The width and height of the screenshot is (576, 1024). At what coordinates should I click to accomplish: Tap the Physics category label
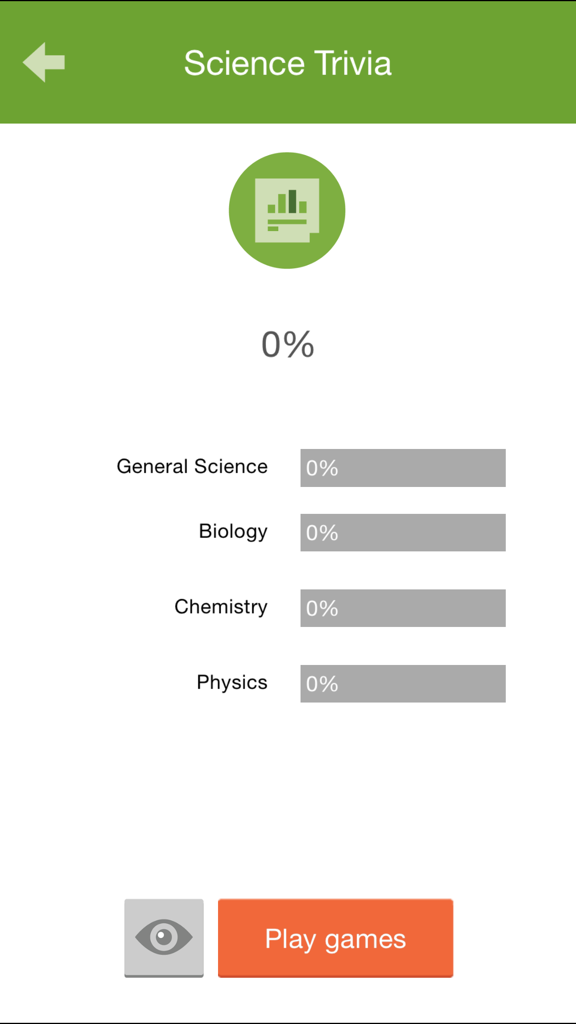(x=232, y=683)
